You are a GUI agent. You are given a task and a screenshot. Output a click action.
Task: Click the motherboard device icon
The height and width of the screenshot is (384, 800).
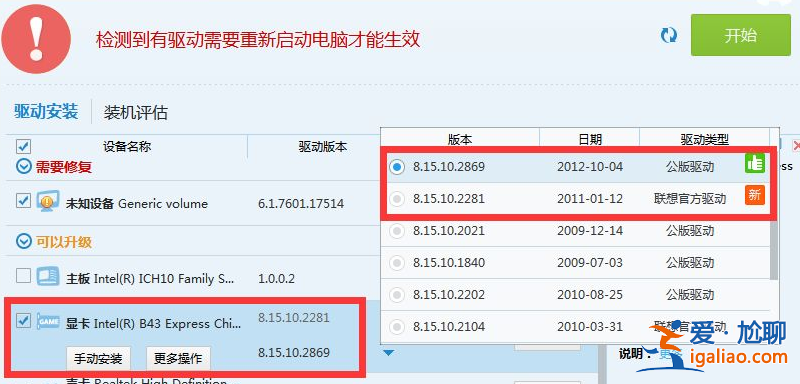coord(48,276)
